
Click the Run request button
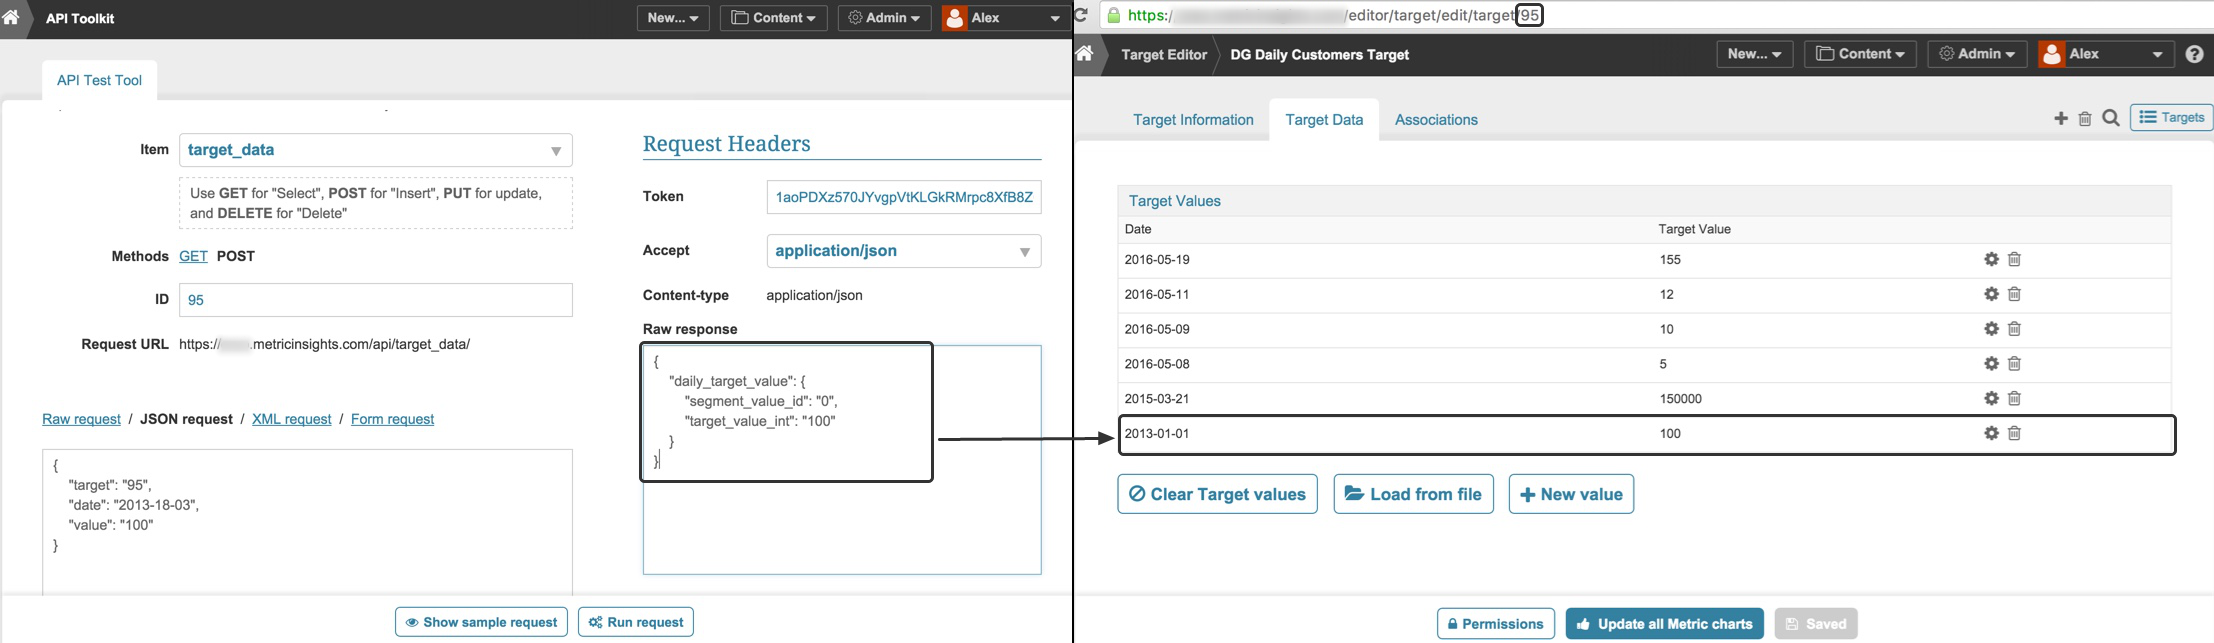(636, 622)
